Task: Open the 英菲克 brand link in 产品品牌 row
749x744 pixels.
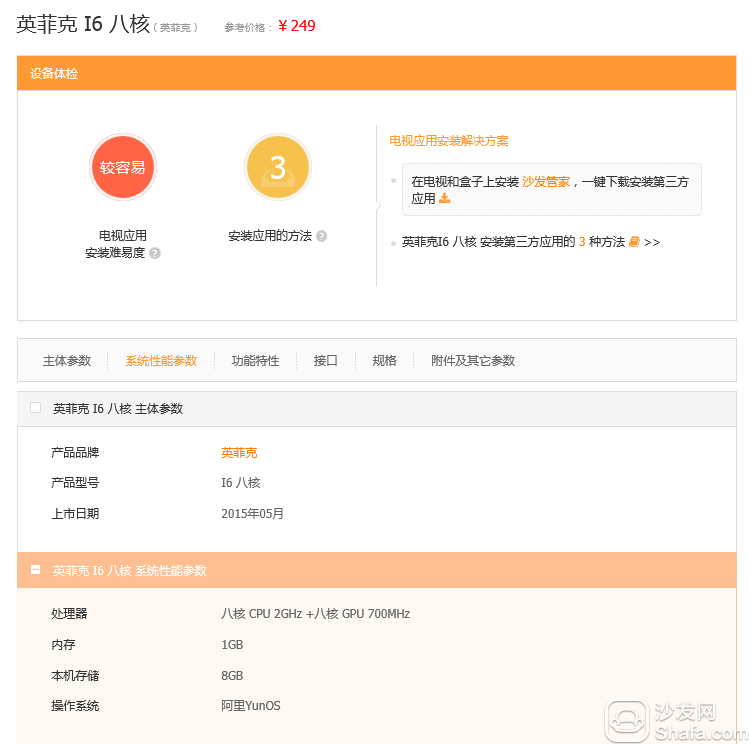Action: (239, 453)
